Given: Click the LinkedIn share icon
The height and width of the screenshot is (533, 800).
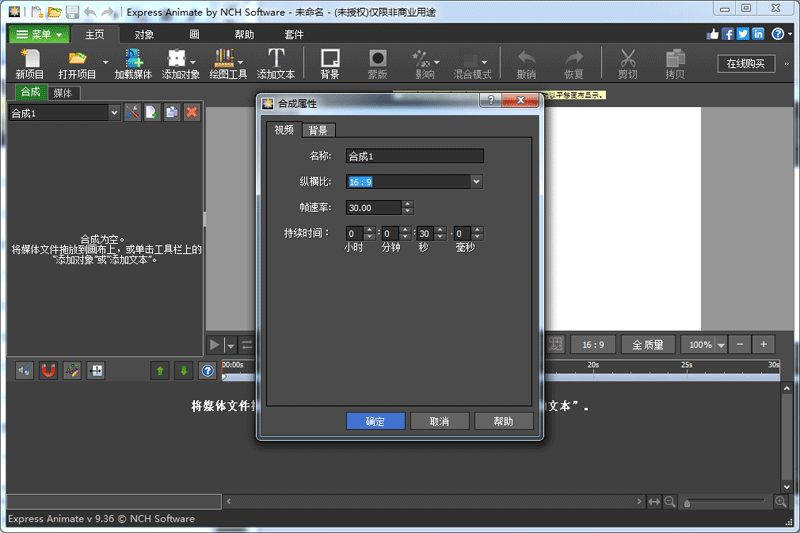Looking at the screenshot, I should click(758, 34).
